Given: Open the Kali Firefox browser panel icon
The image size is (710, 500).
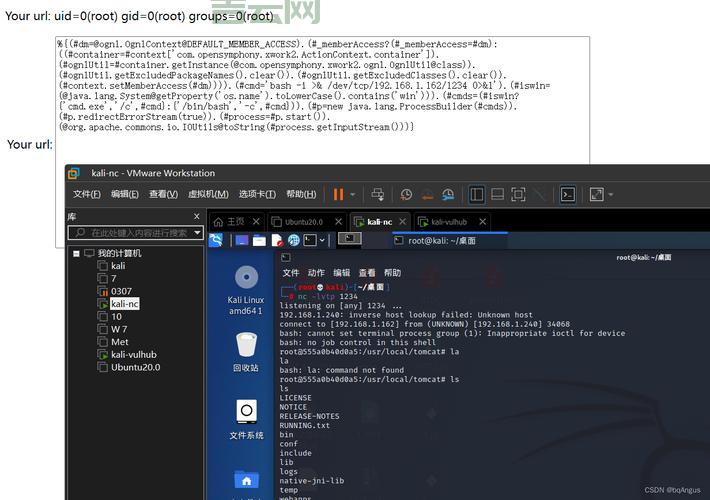Looking at the screenshot, I should click(x=293, y=240).
